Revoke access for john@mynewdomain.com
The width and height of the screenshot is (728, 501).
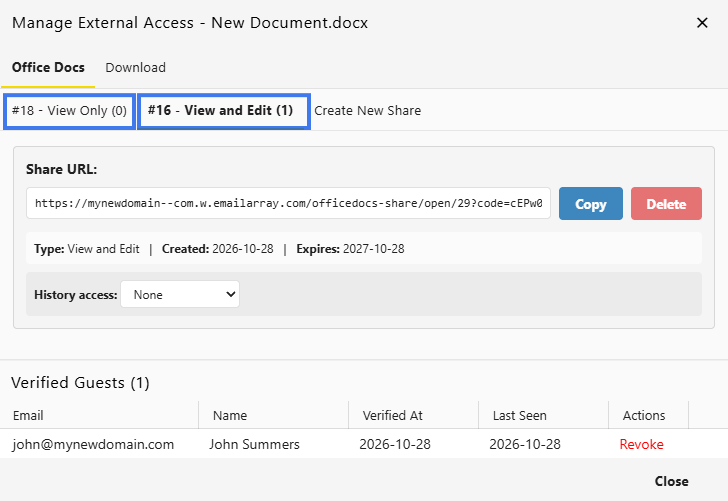pyautogui.click(x=641, y=444)
